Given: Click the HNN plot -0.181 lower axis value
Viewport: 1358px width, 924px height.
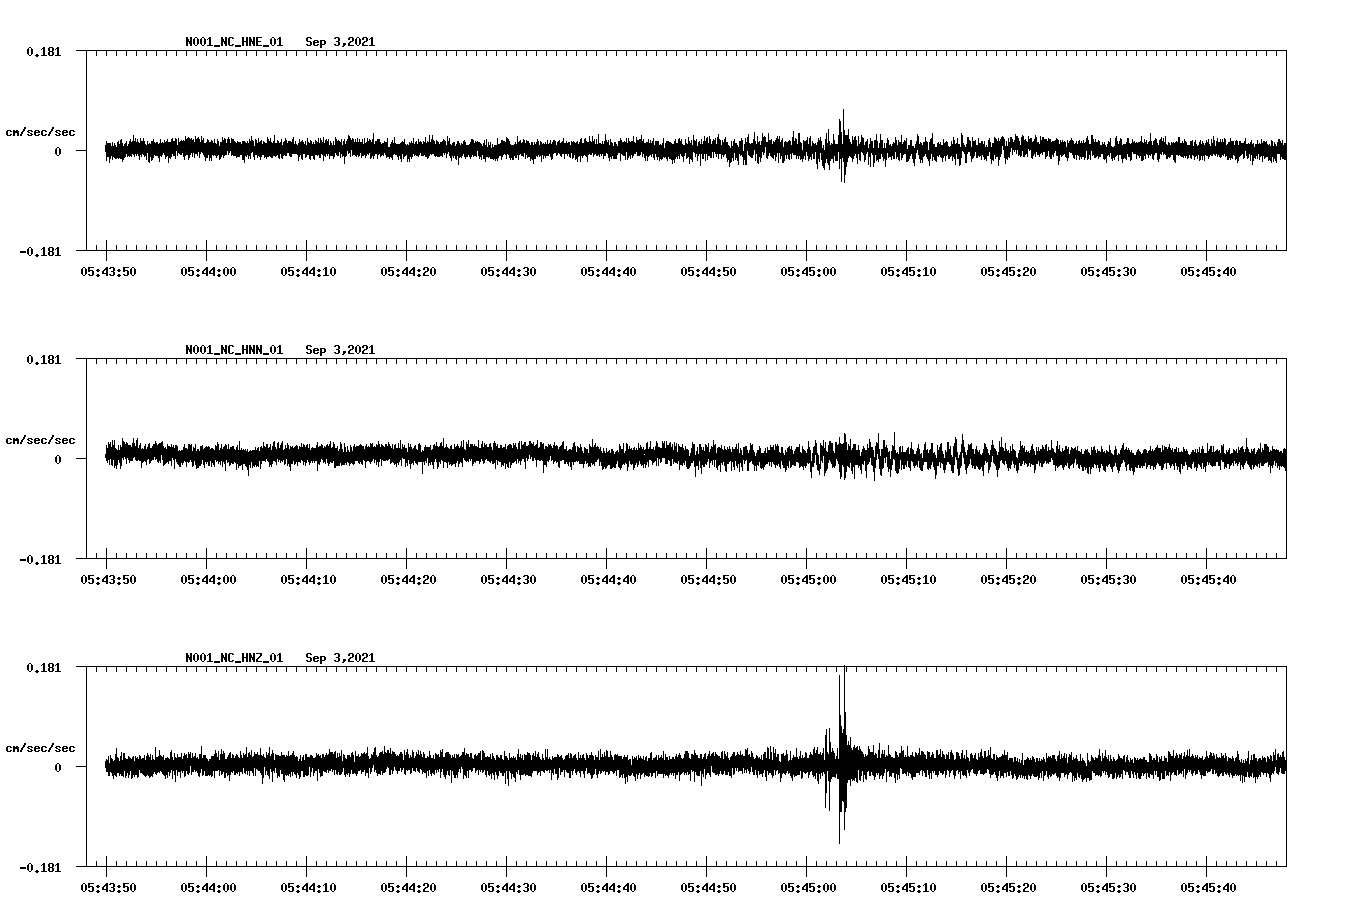Looking at the screenshot, I should pos(40,559).
